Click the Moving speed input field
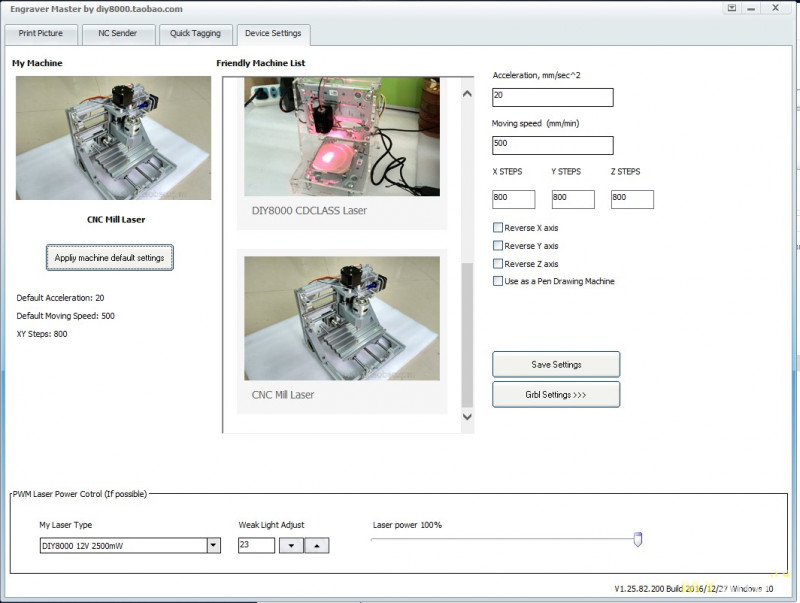The height and width of the screenshot is (603, 800). click(553, 145)
